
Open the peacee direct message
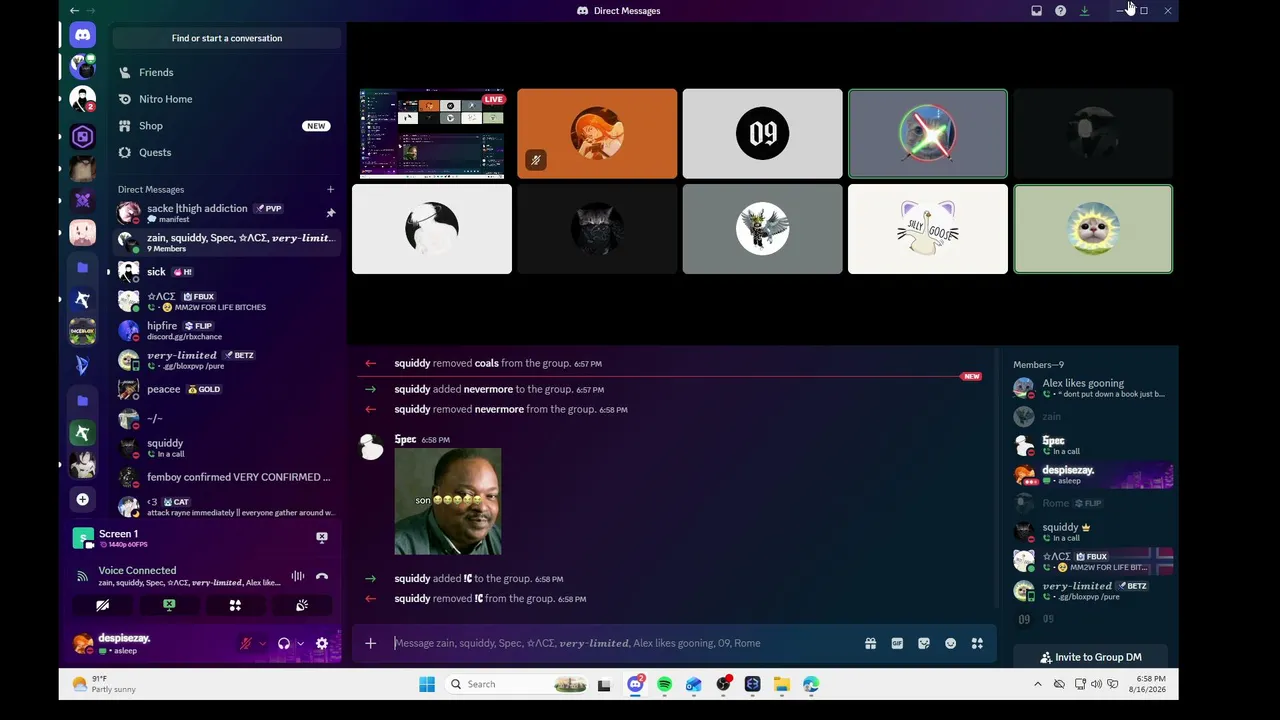point(226,389)
